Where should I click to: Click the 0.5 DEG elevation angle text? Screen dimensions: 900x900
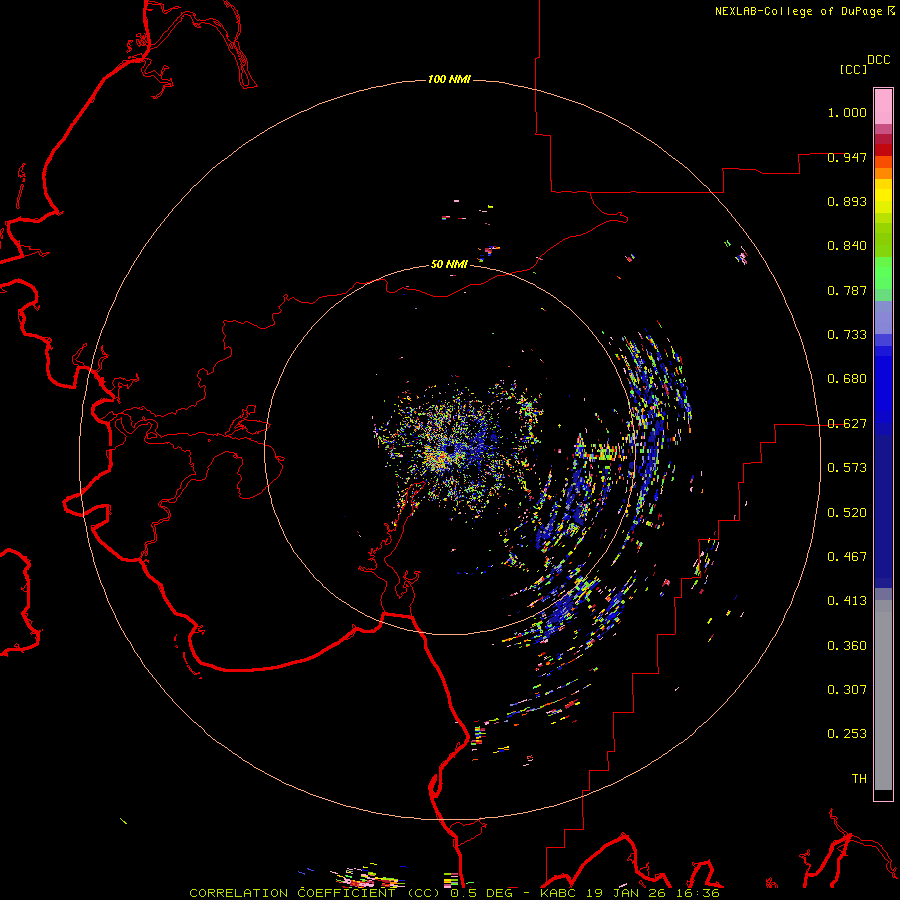pos(482,893)
